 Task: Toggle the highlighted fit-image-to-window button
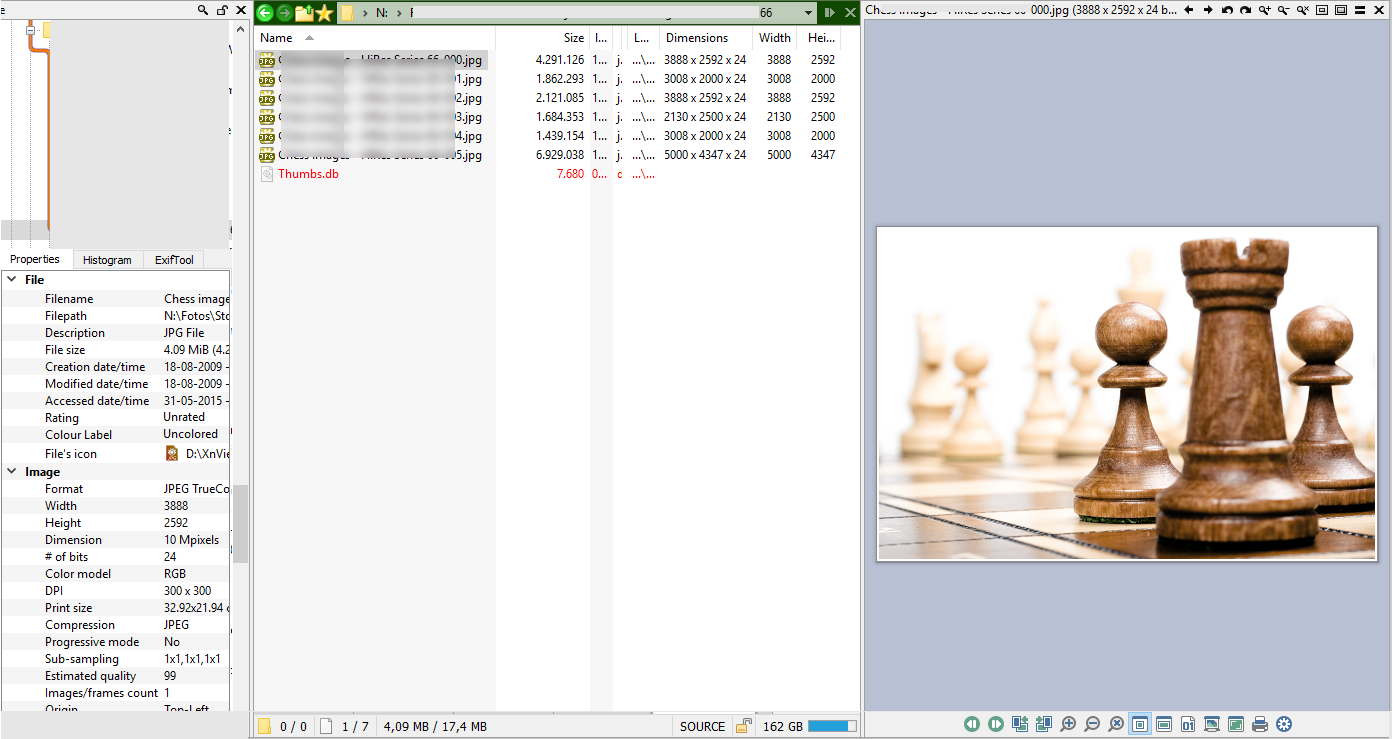(x=1140, y=724)
